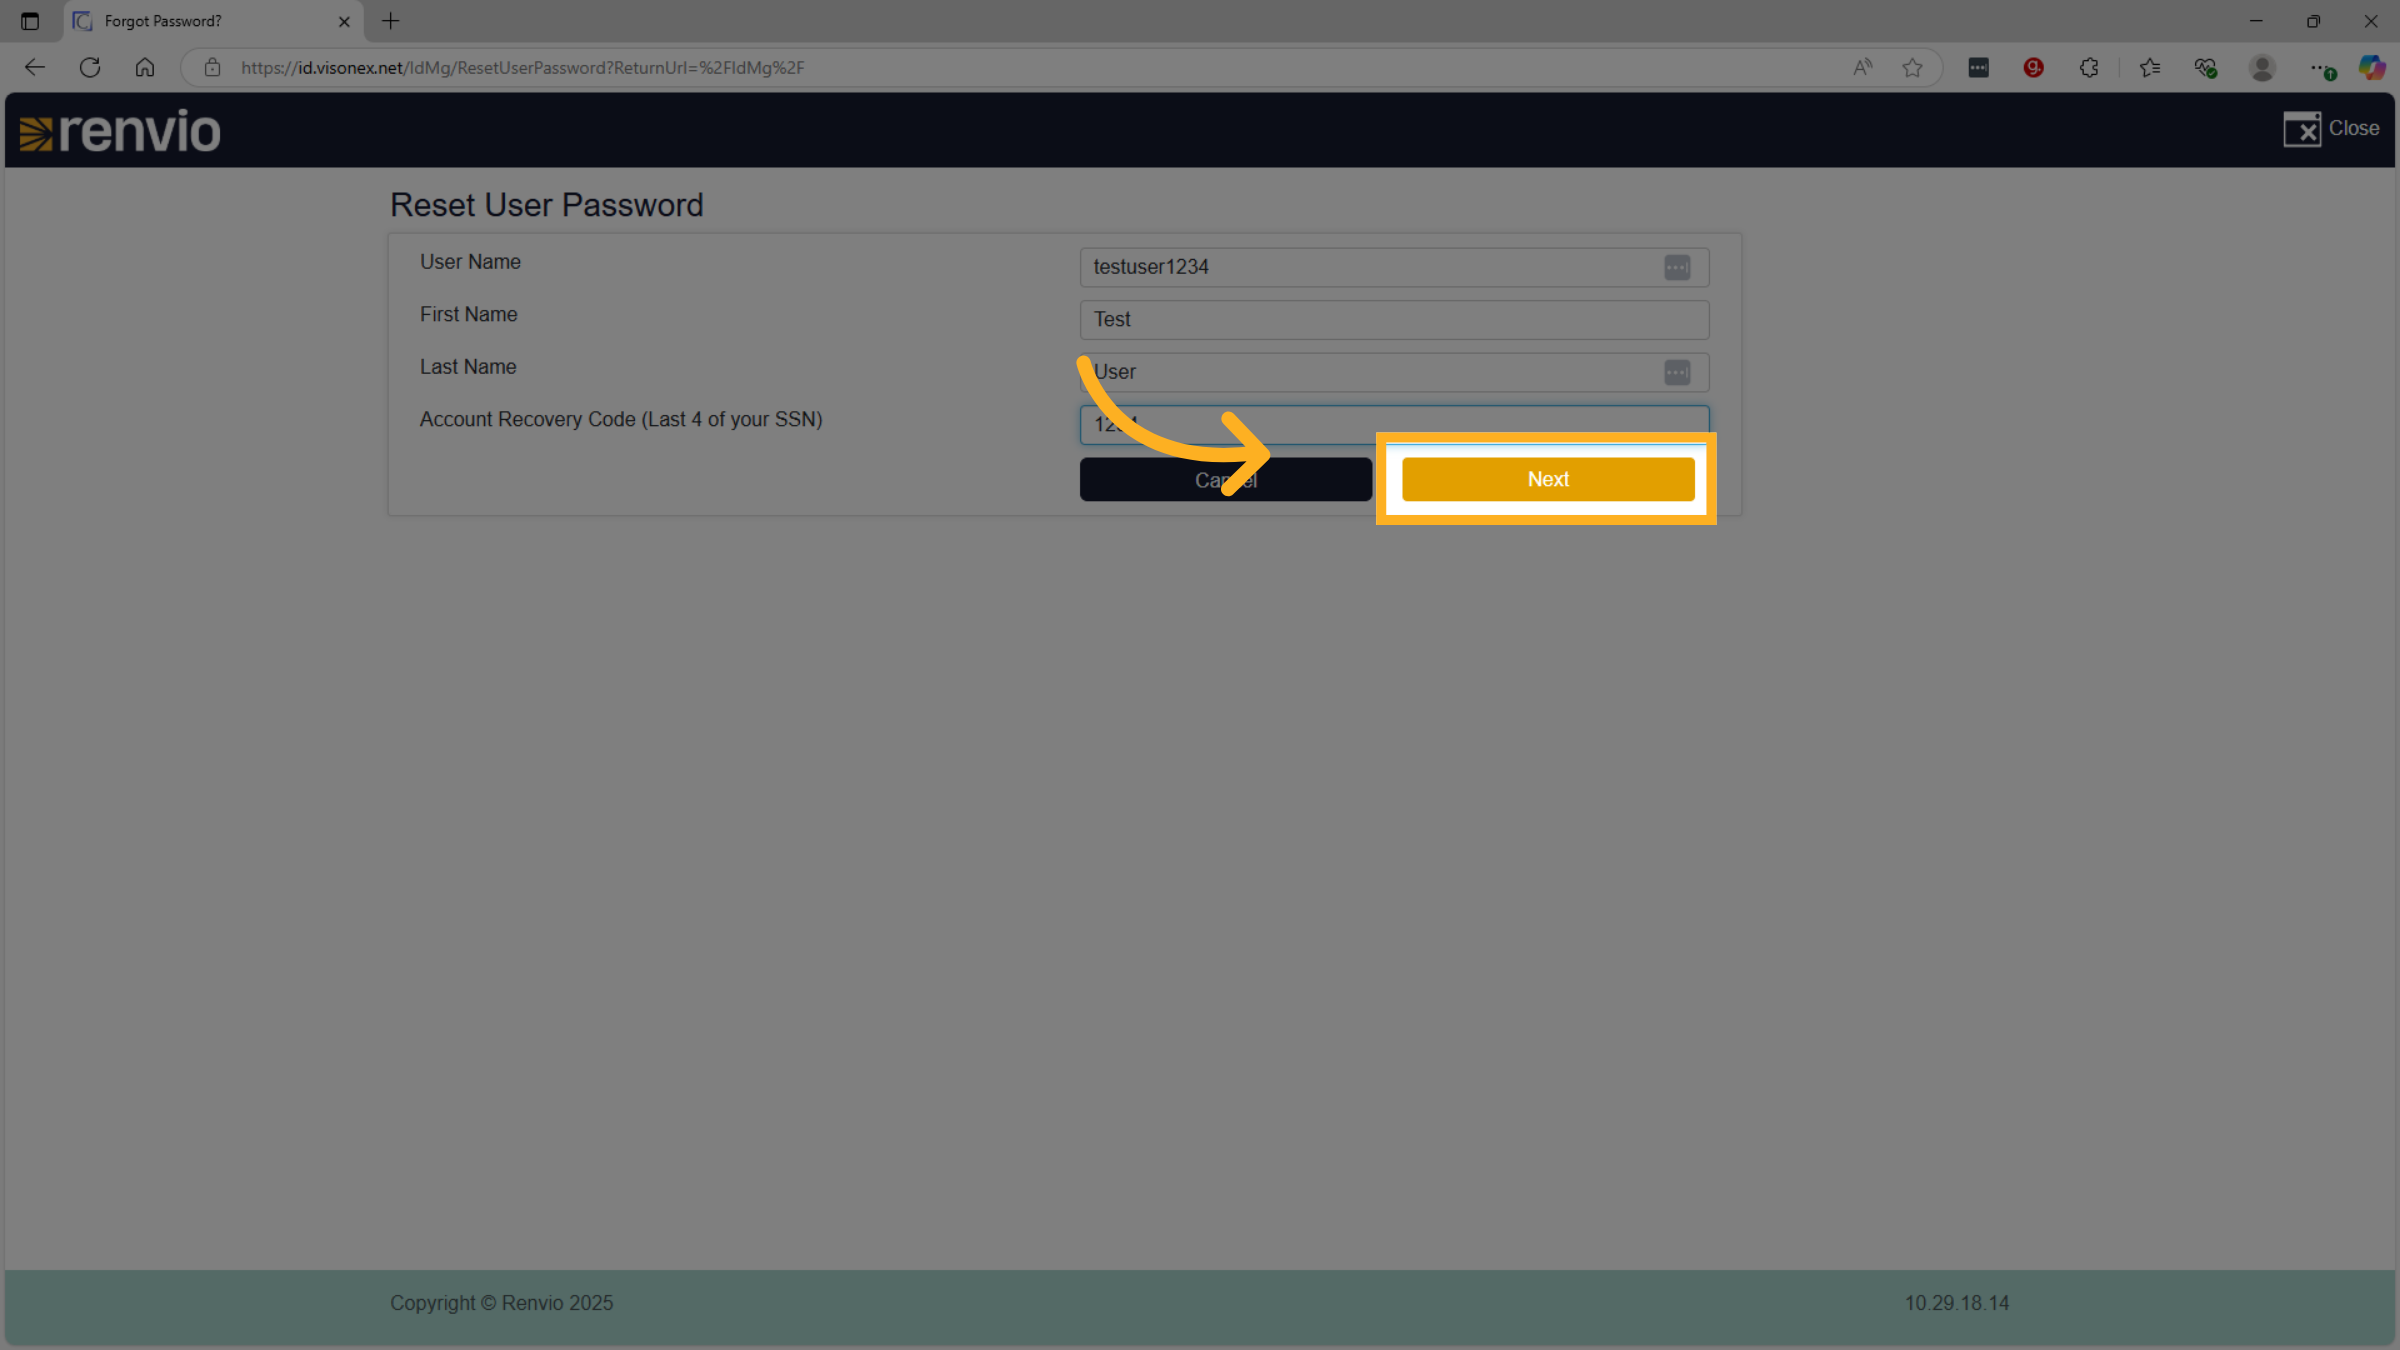The height and width of the screenshot is (1350, 2400).
Task: Open tab actions menu icon
Action: coord(30,21)
